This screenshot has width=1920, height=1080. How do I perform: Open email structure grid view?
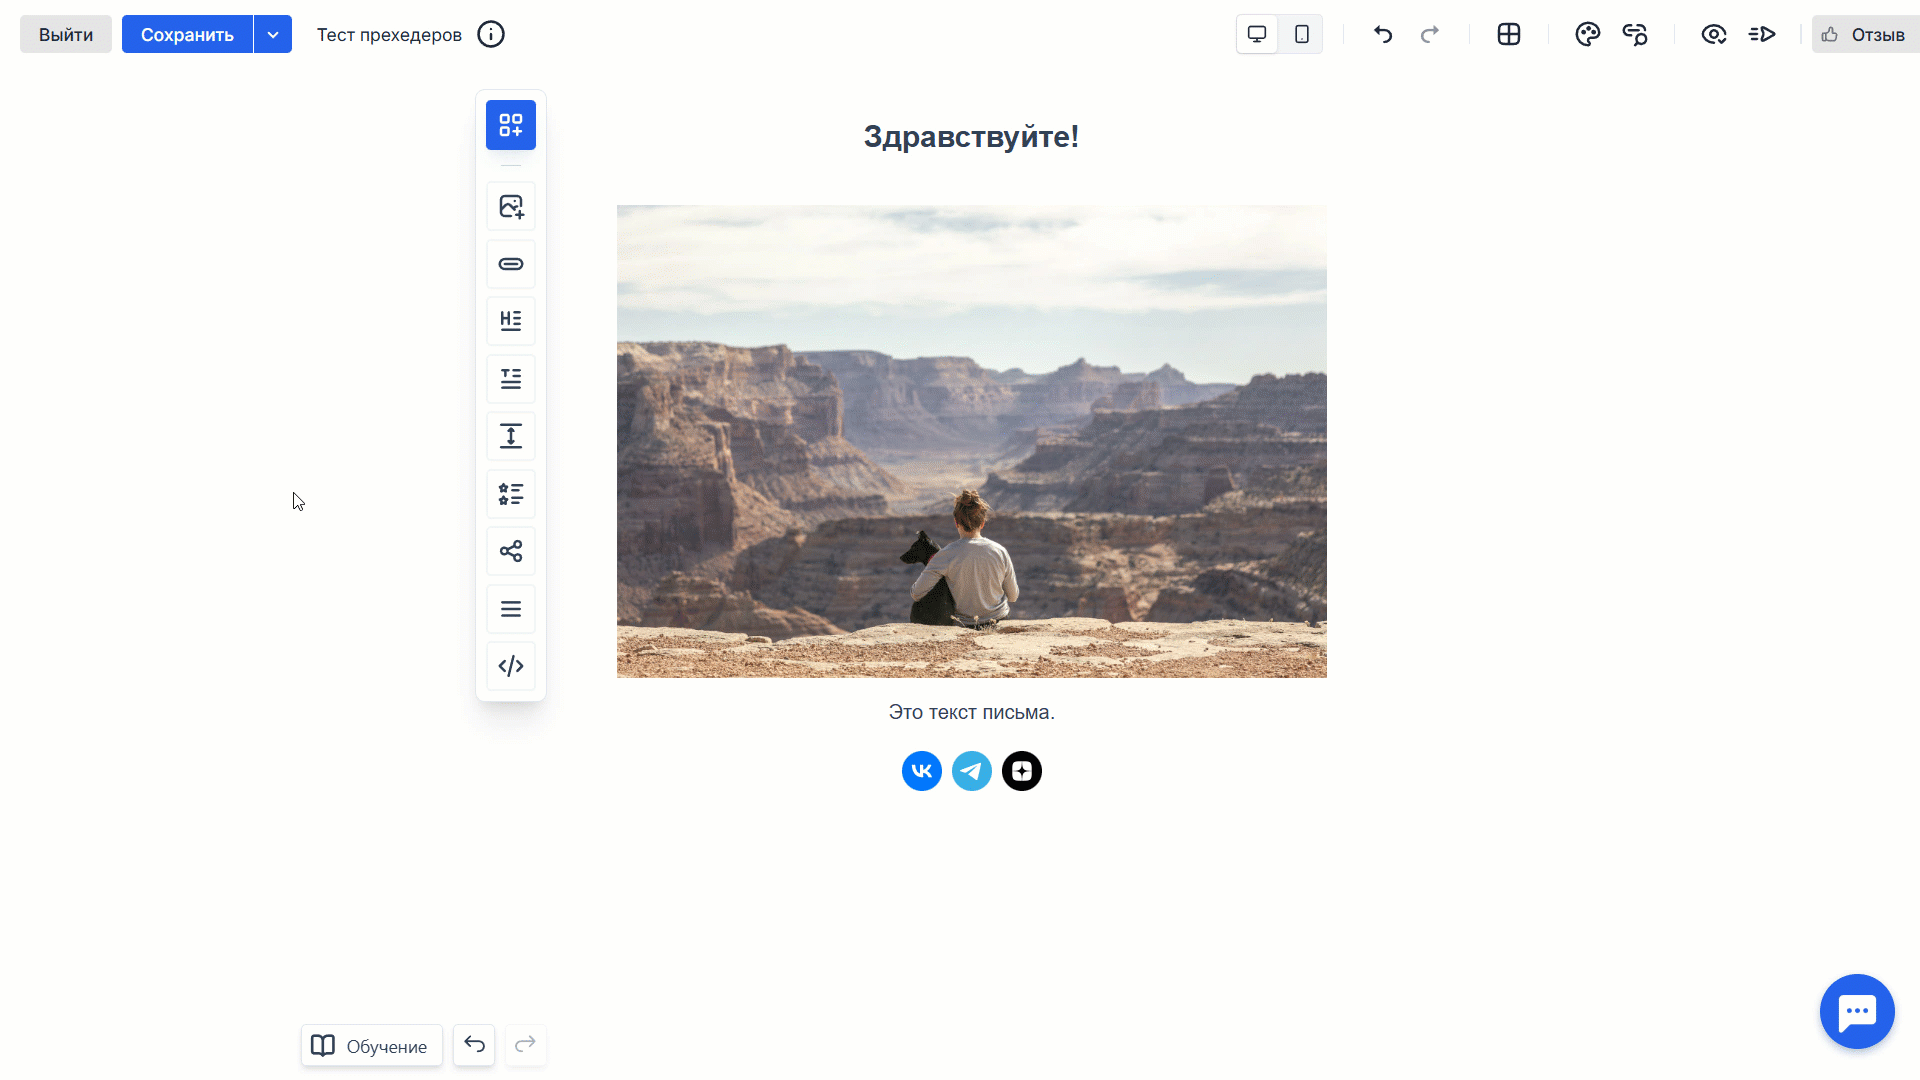pos(1508,33)
